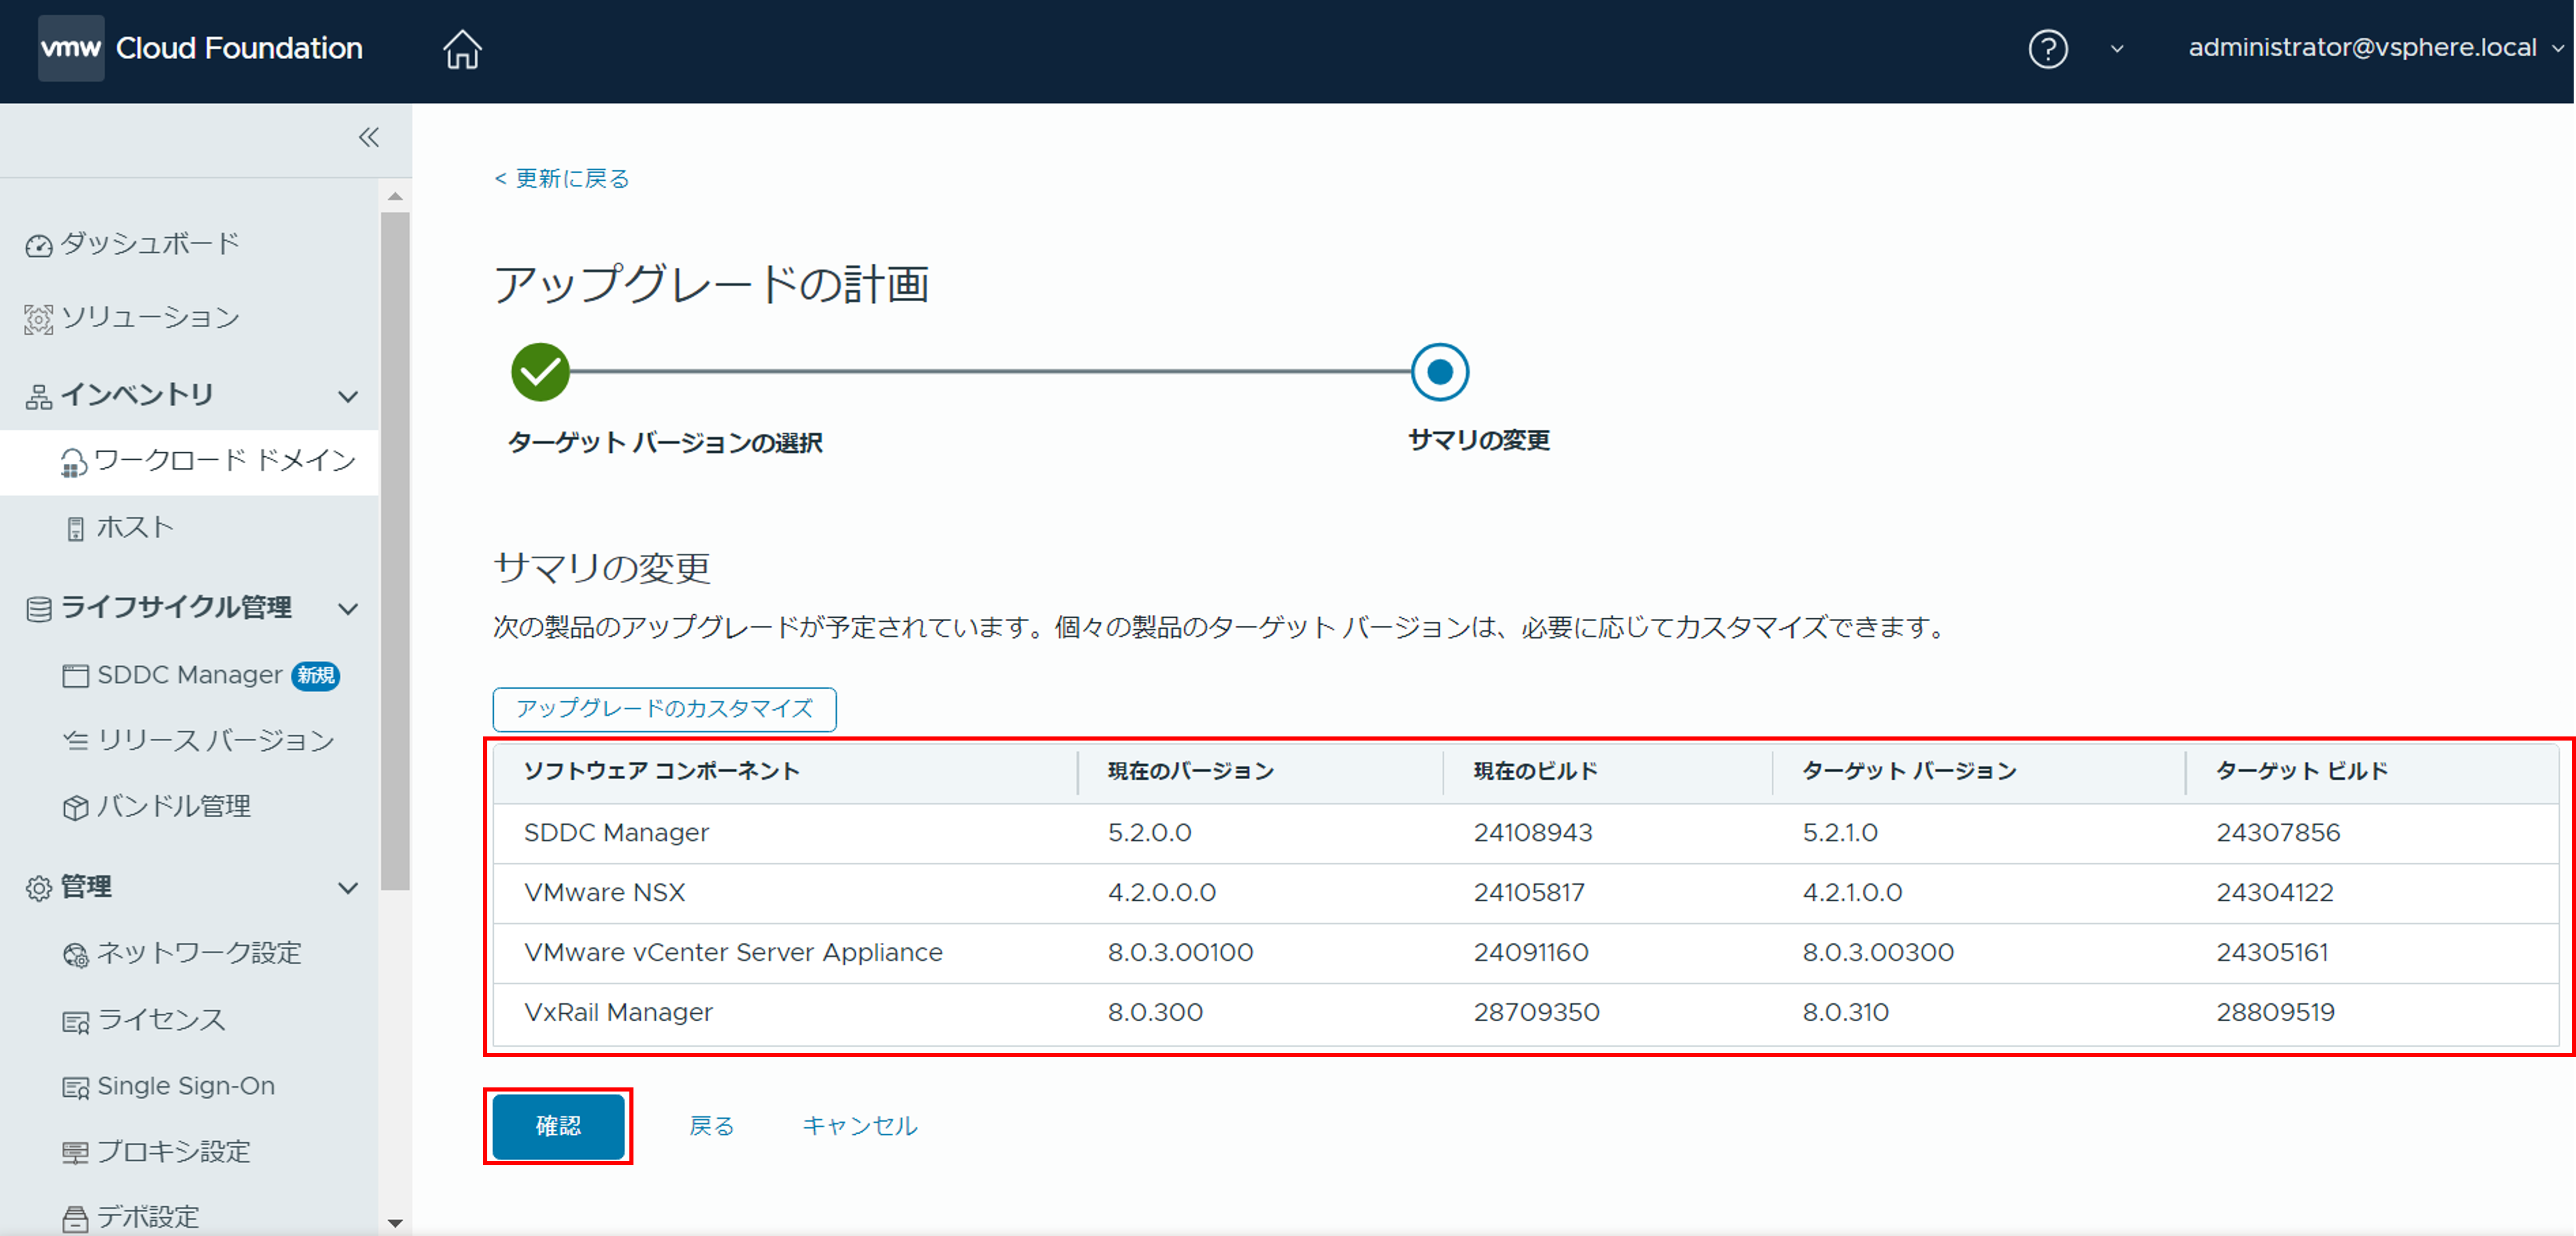The image size is (2576, 1236).
Task: Open Single Sign-On sidebar entry
Action: pyautogui.click(x=186, y=1085)
